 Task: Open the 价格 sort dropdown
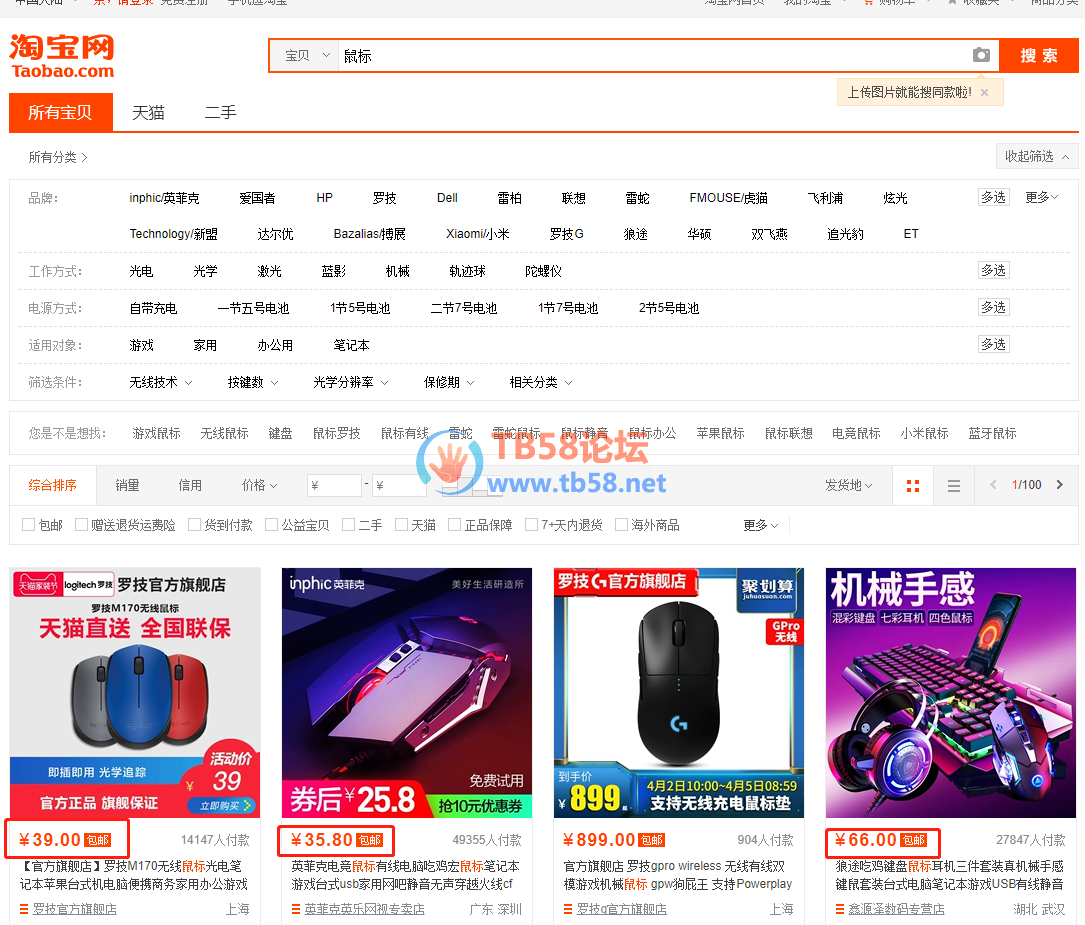click(x=259, y=486)
